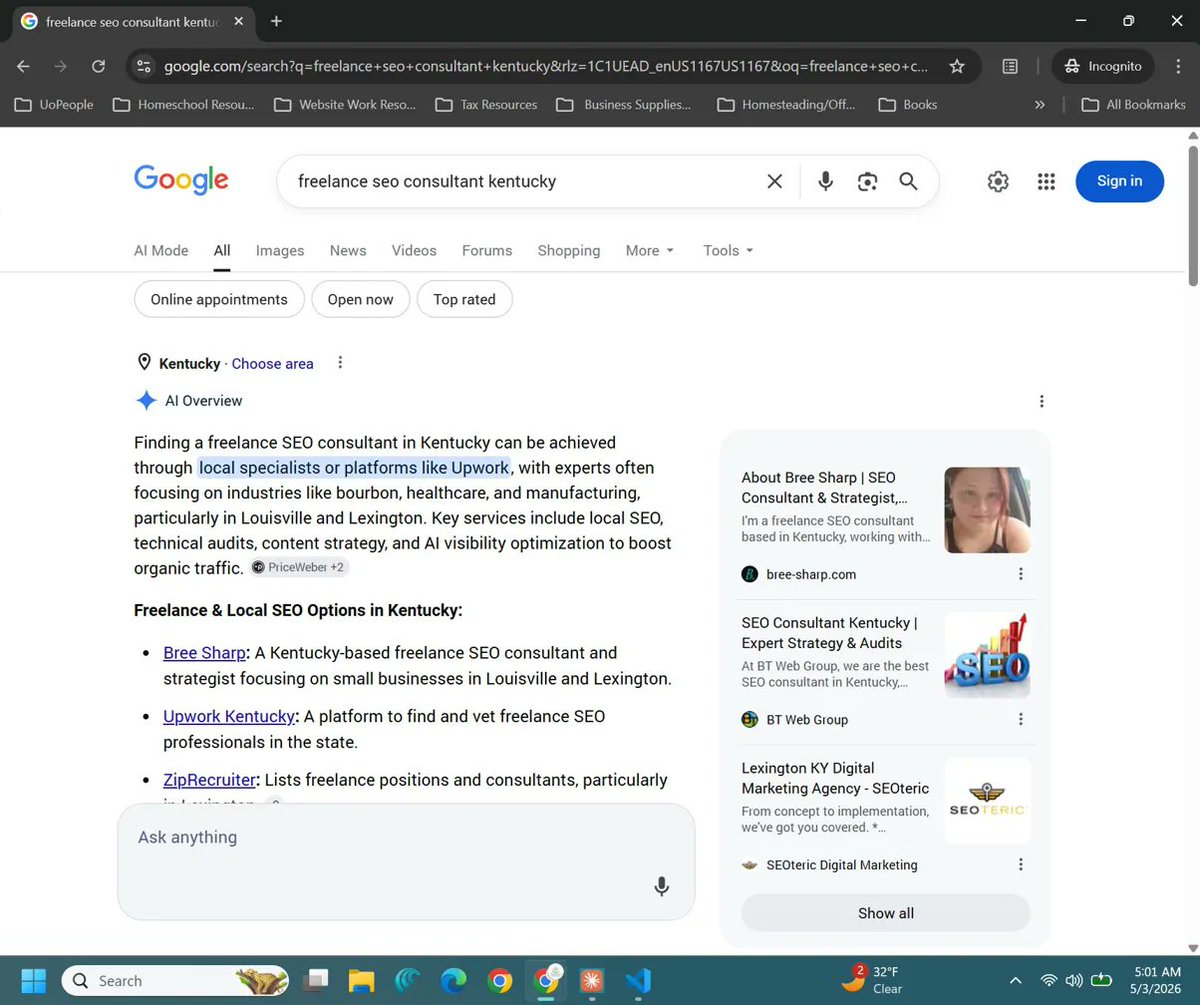
Task: Show all bookmarks overflow chevron
Action: 1040,104
